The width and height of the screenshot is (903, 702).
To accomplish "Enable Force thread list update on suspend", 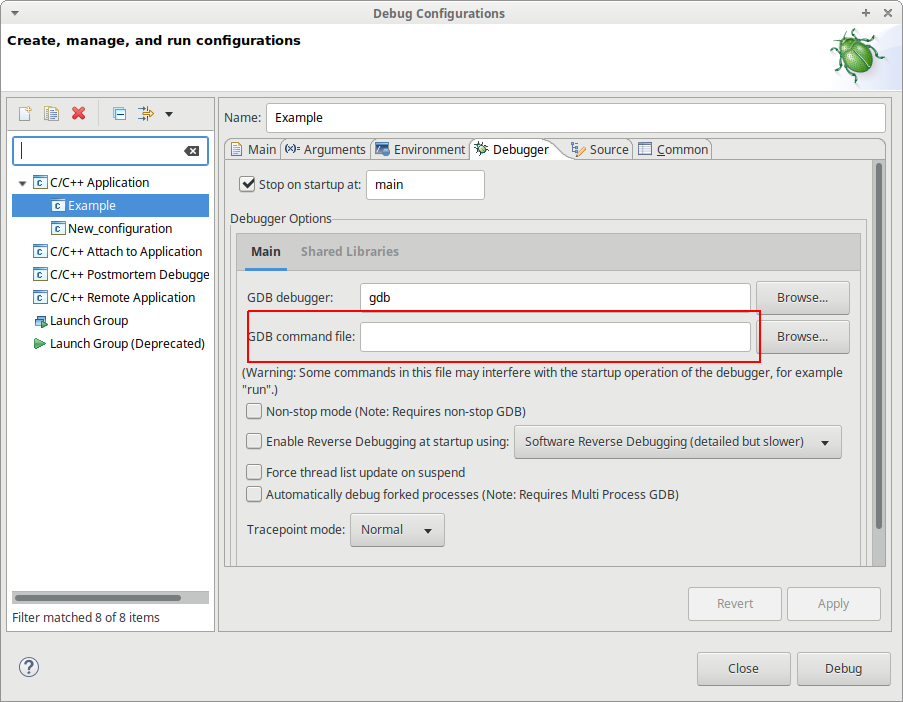I will tap(254, 472).
